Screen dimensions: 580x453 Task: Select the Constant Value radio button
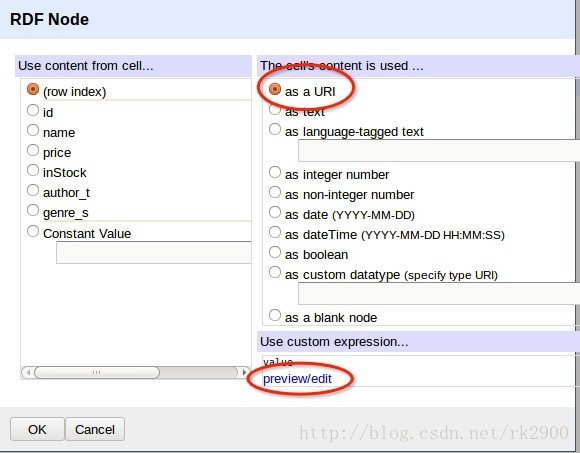pos(33,231)
